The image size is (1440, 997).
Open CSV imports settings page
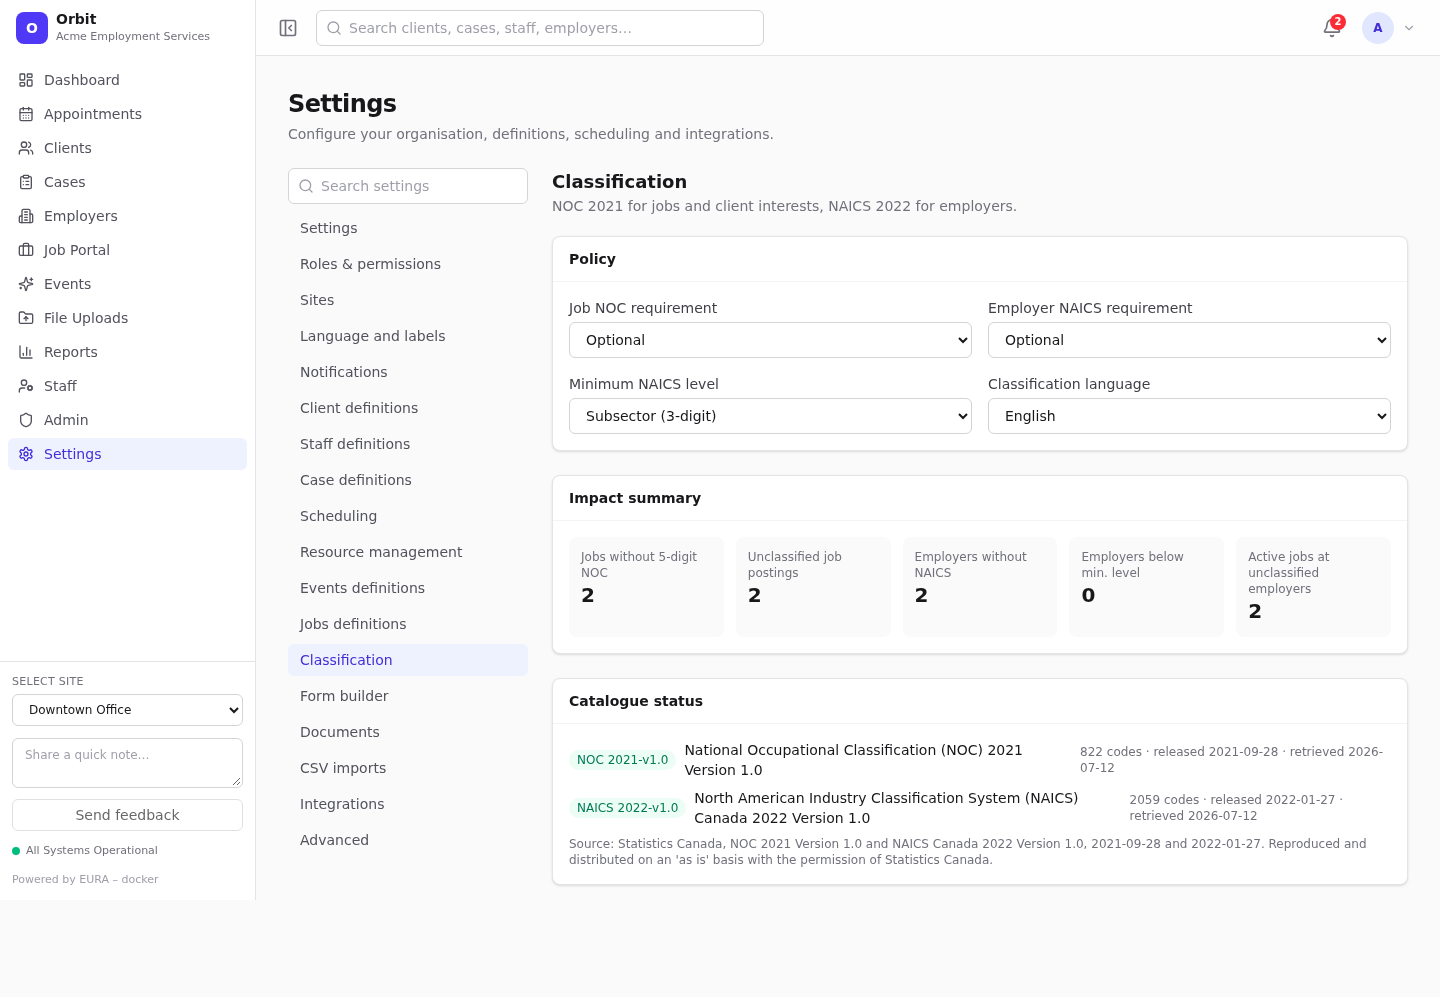pyautogui.click(x=408, y=768)
